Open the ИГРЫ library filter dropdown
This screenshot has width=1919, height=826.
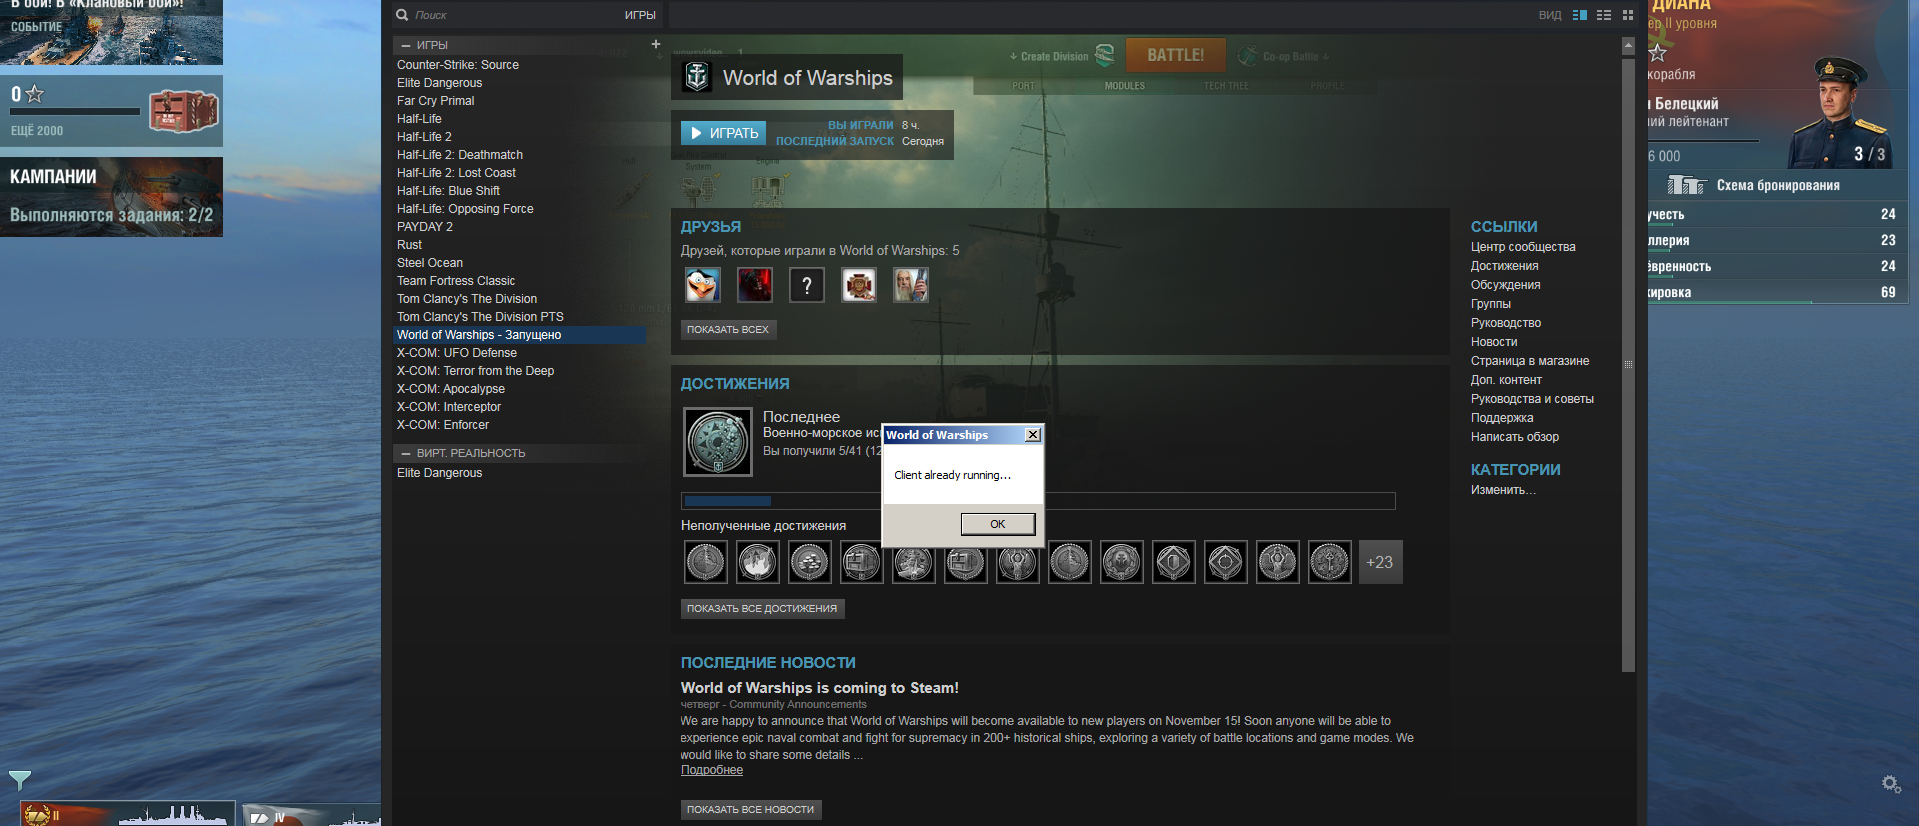tap(640, 15)
